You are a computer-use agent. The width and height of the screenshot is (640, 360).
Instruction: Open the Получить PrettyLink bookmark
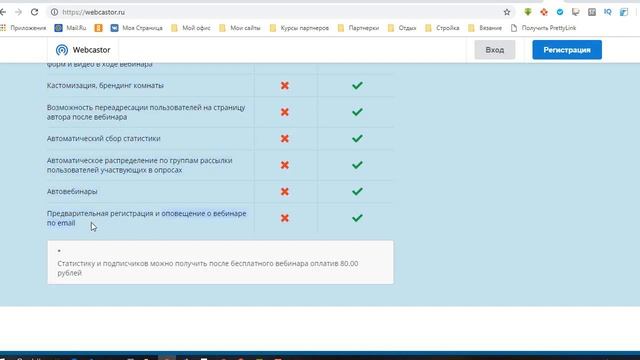point(543,28)
